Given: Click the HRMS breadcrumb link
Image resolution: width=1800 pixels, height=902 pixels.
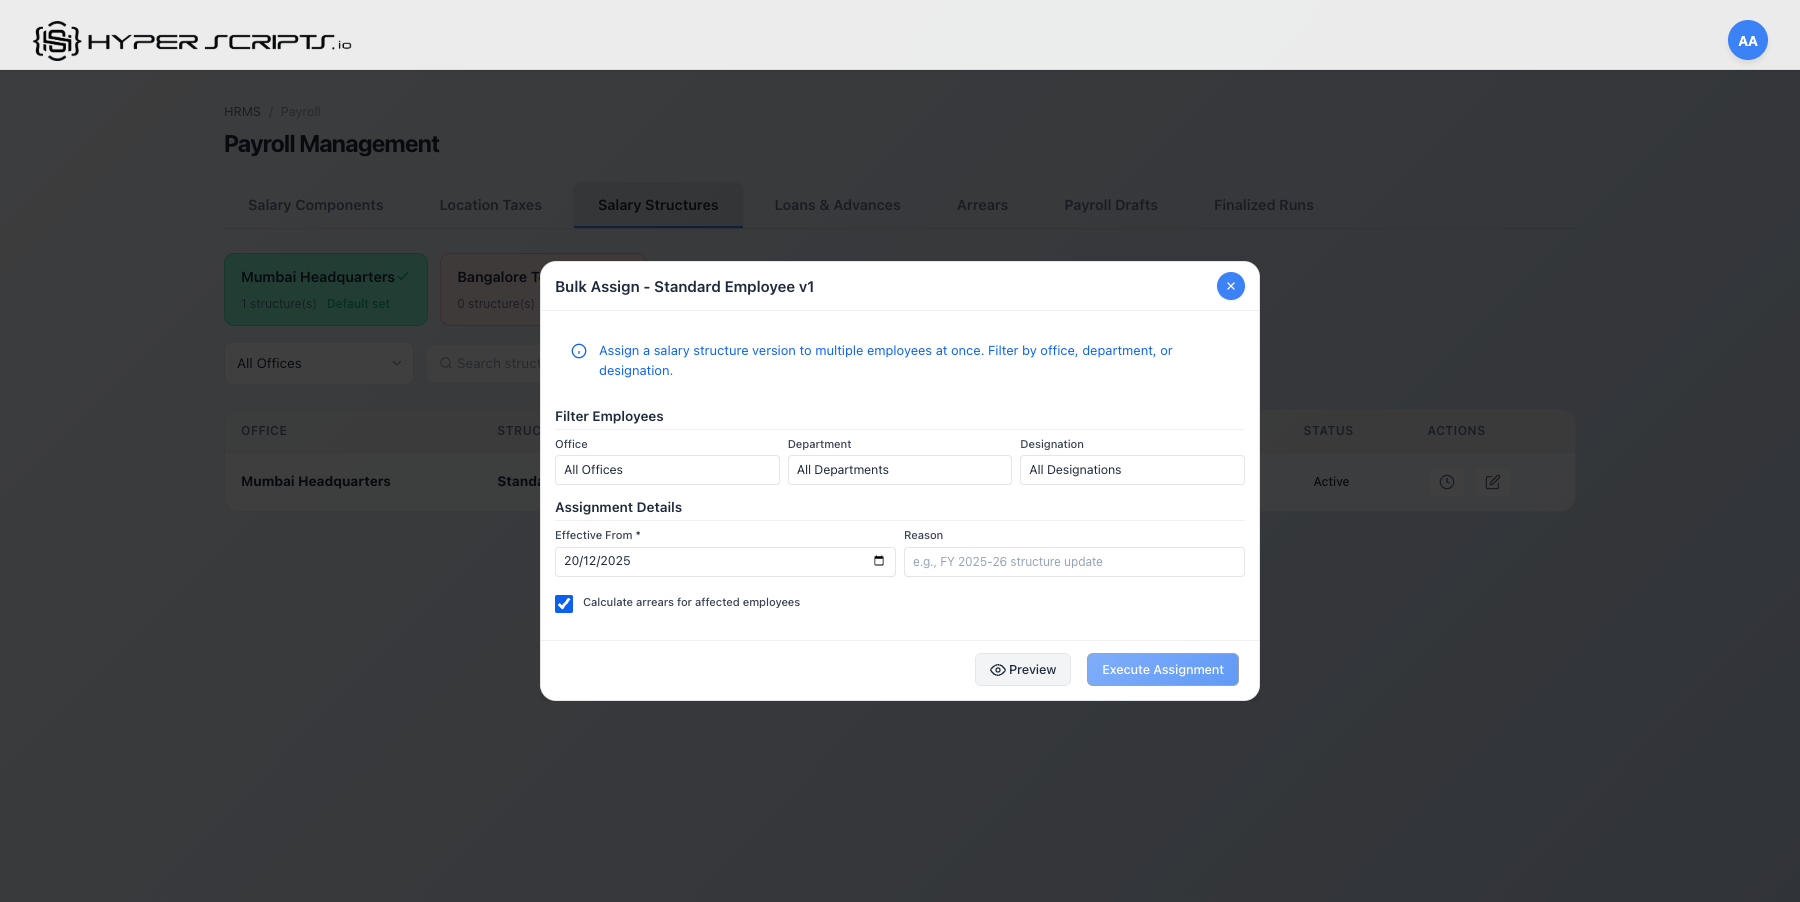Looking at the screenshot, I should tap(242, 111).
